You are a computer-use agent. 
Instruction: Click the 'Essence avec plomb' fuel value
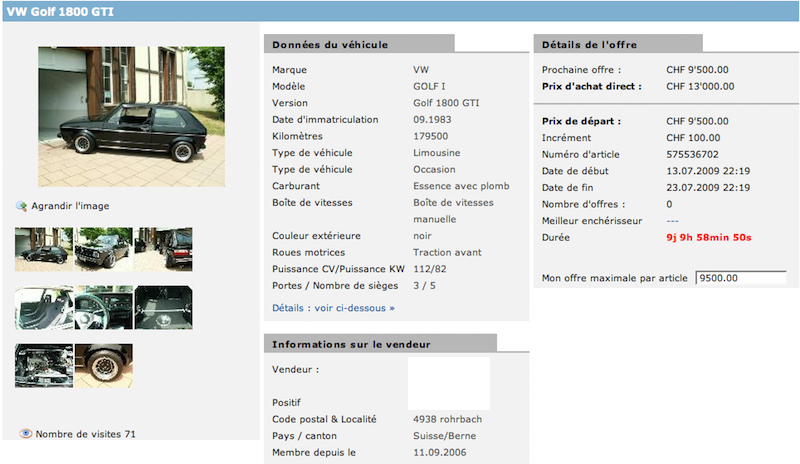pos(461,186)
